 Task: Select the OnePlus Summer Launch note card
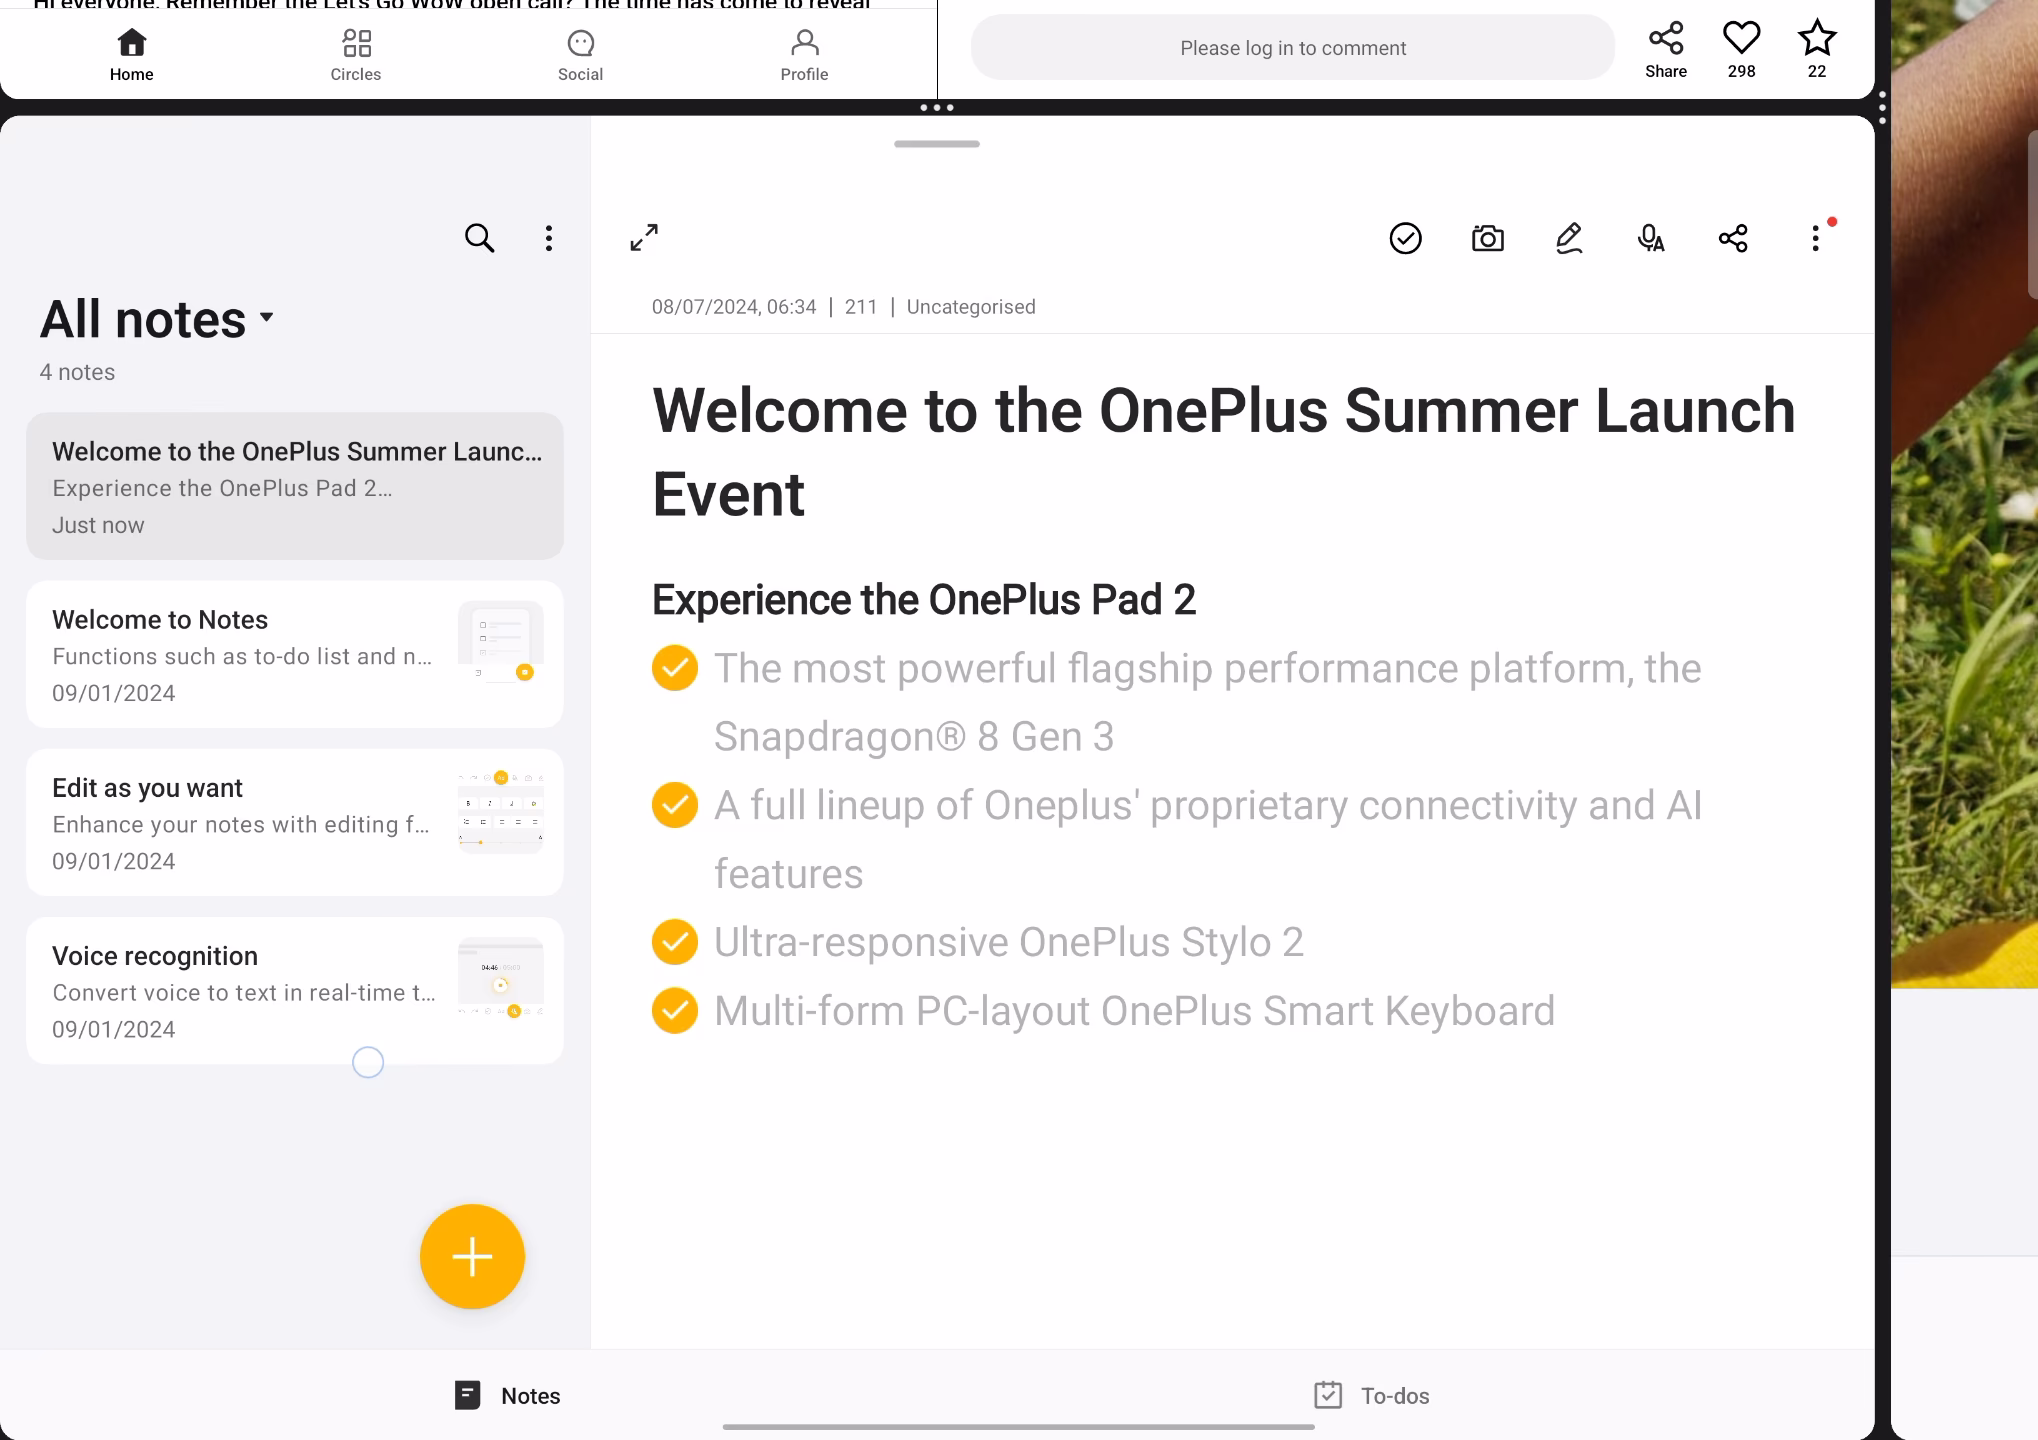pos(295,486)
